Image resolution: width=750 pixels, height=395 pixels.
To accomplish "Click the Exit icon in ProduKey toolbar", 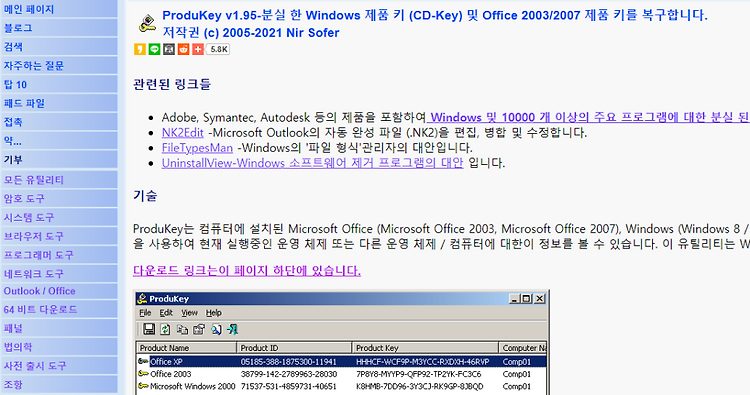I will coord(233,329).
